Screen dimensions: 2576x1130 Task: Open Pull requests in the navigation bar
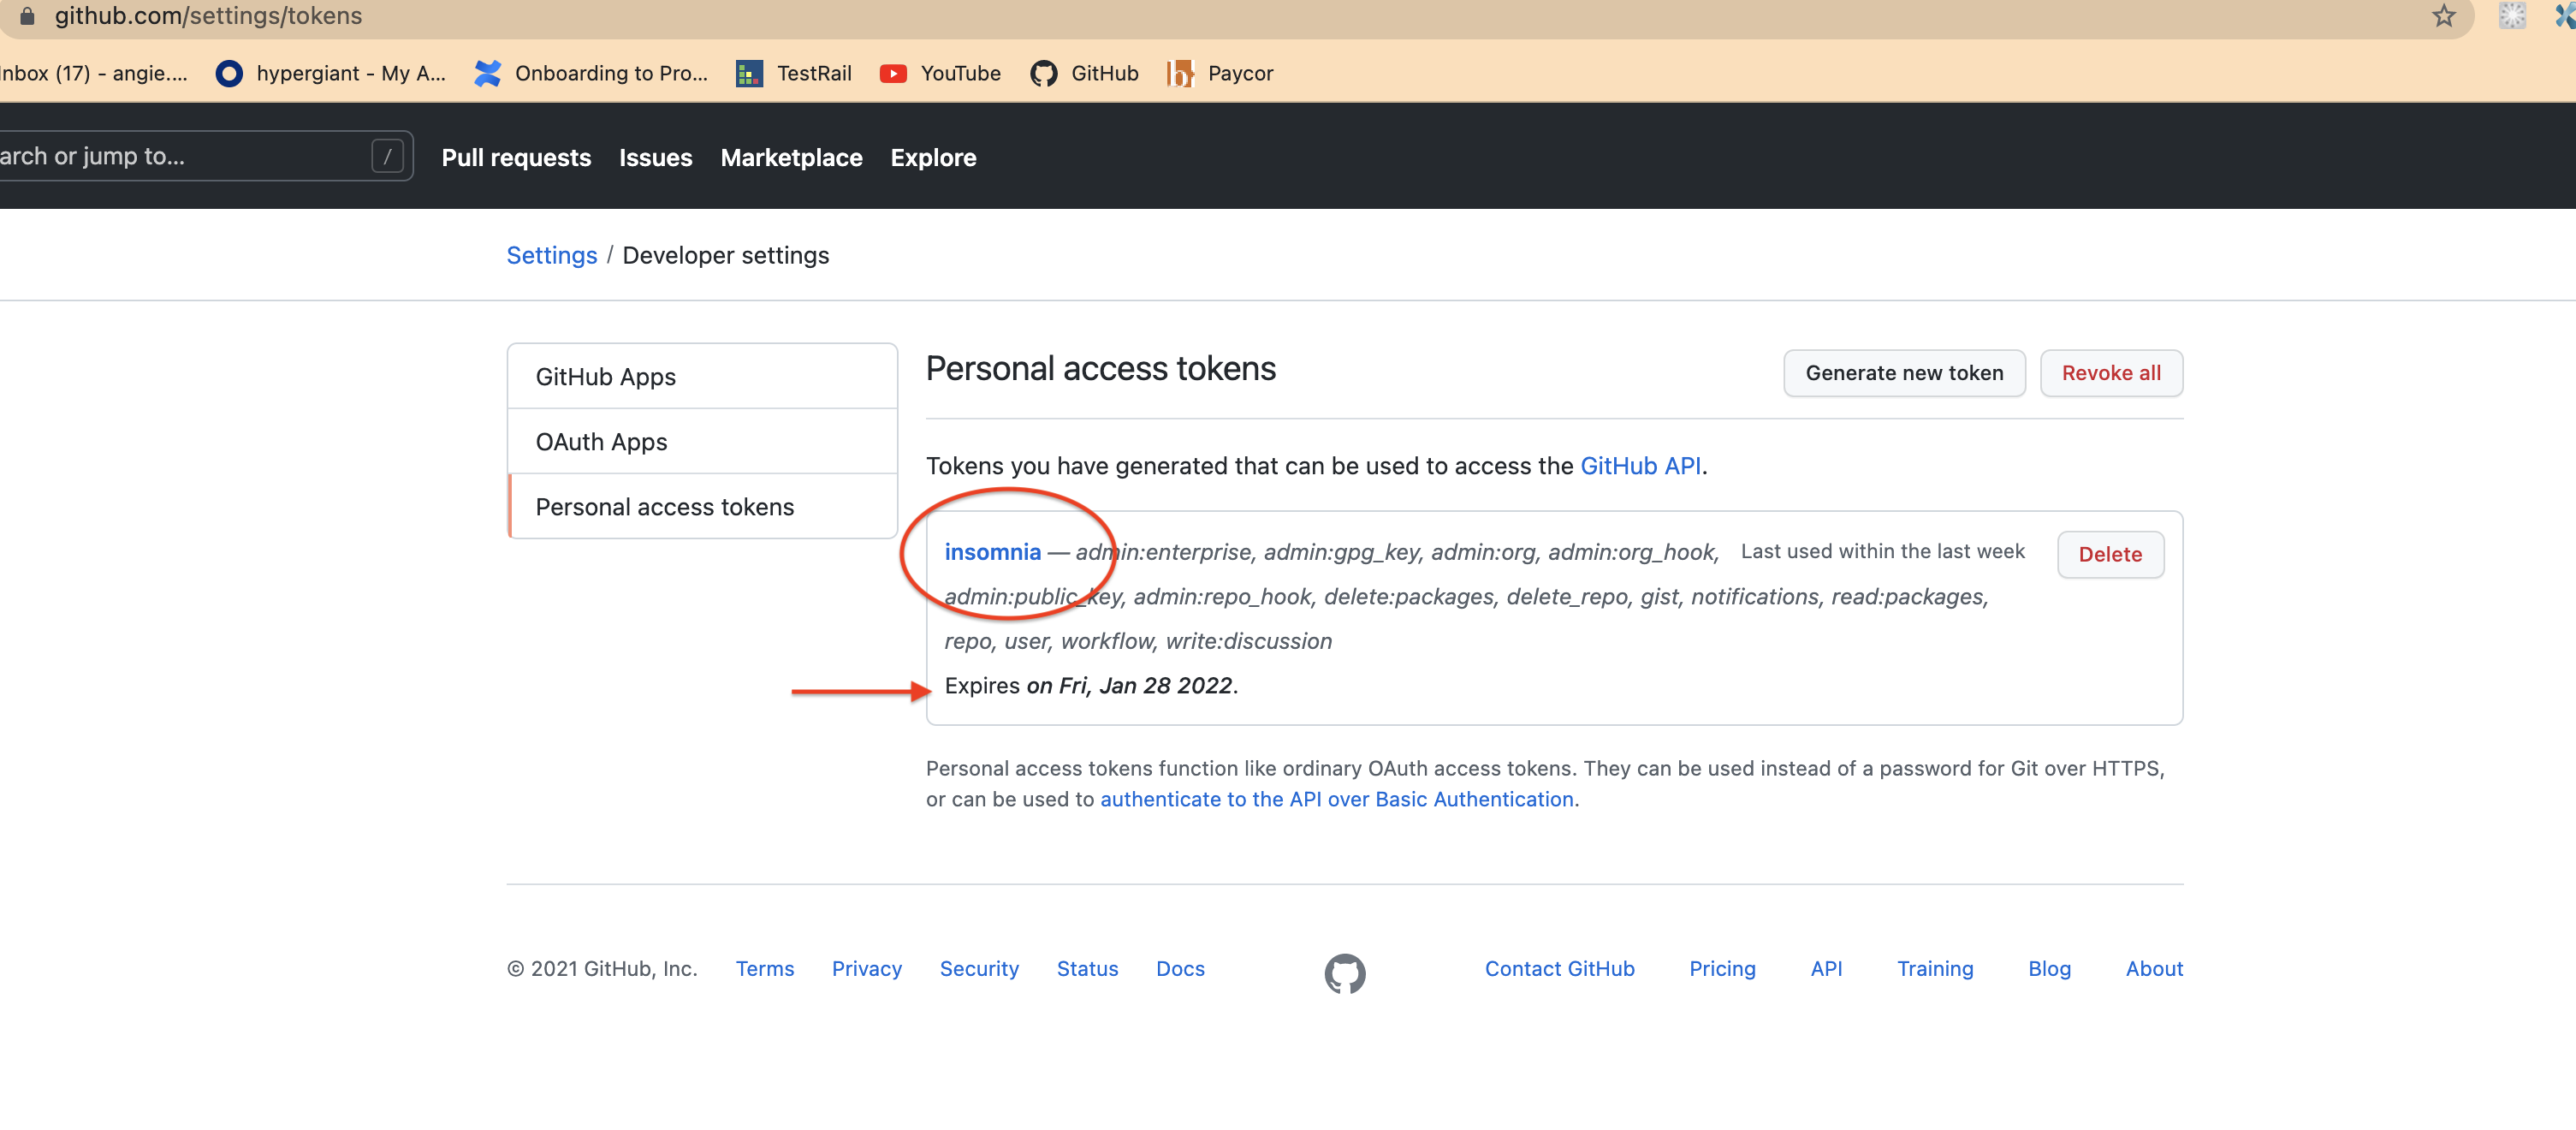pyautogui.click(x=516, y=157)
